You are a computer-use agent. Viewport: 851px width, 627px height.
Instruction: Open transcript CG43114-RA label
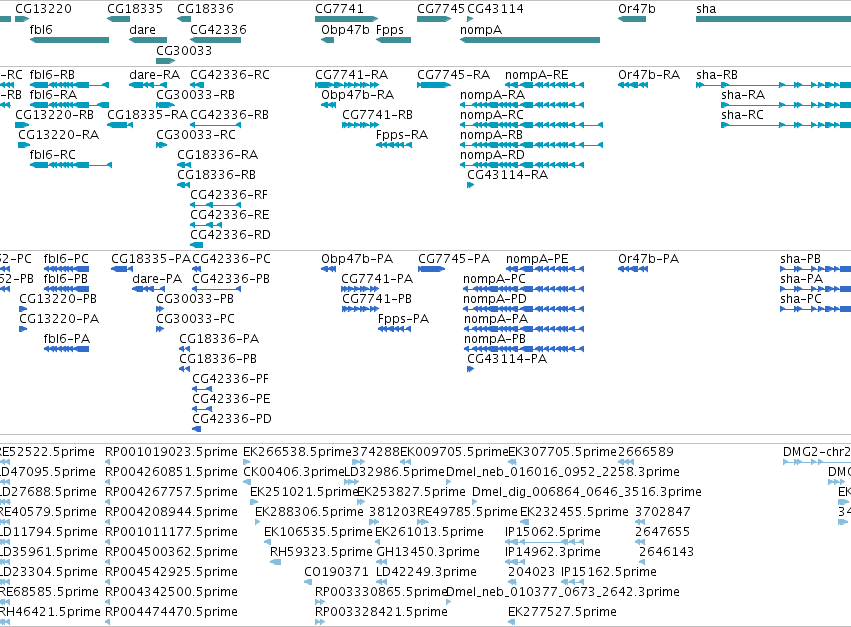coord(507,175)
